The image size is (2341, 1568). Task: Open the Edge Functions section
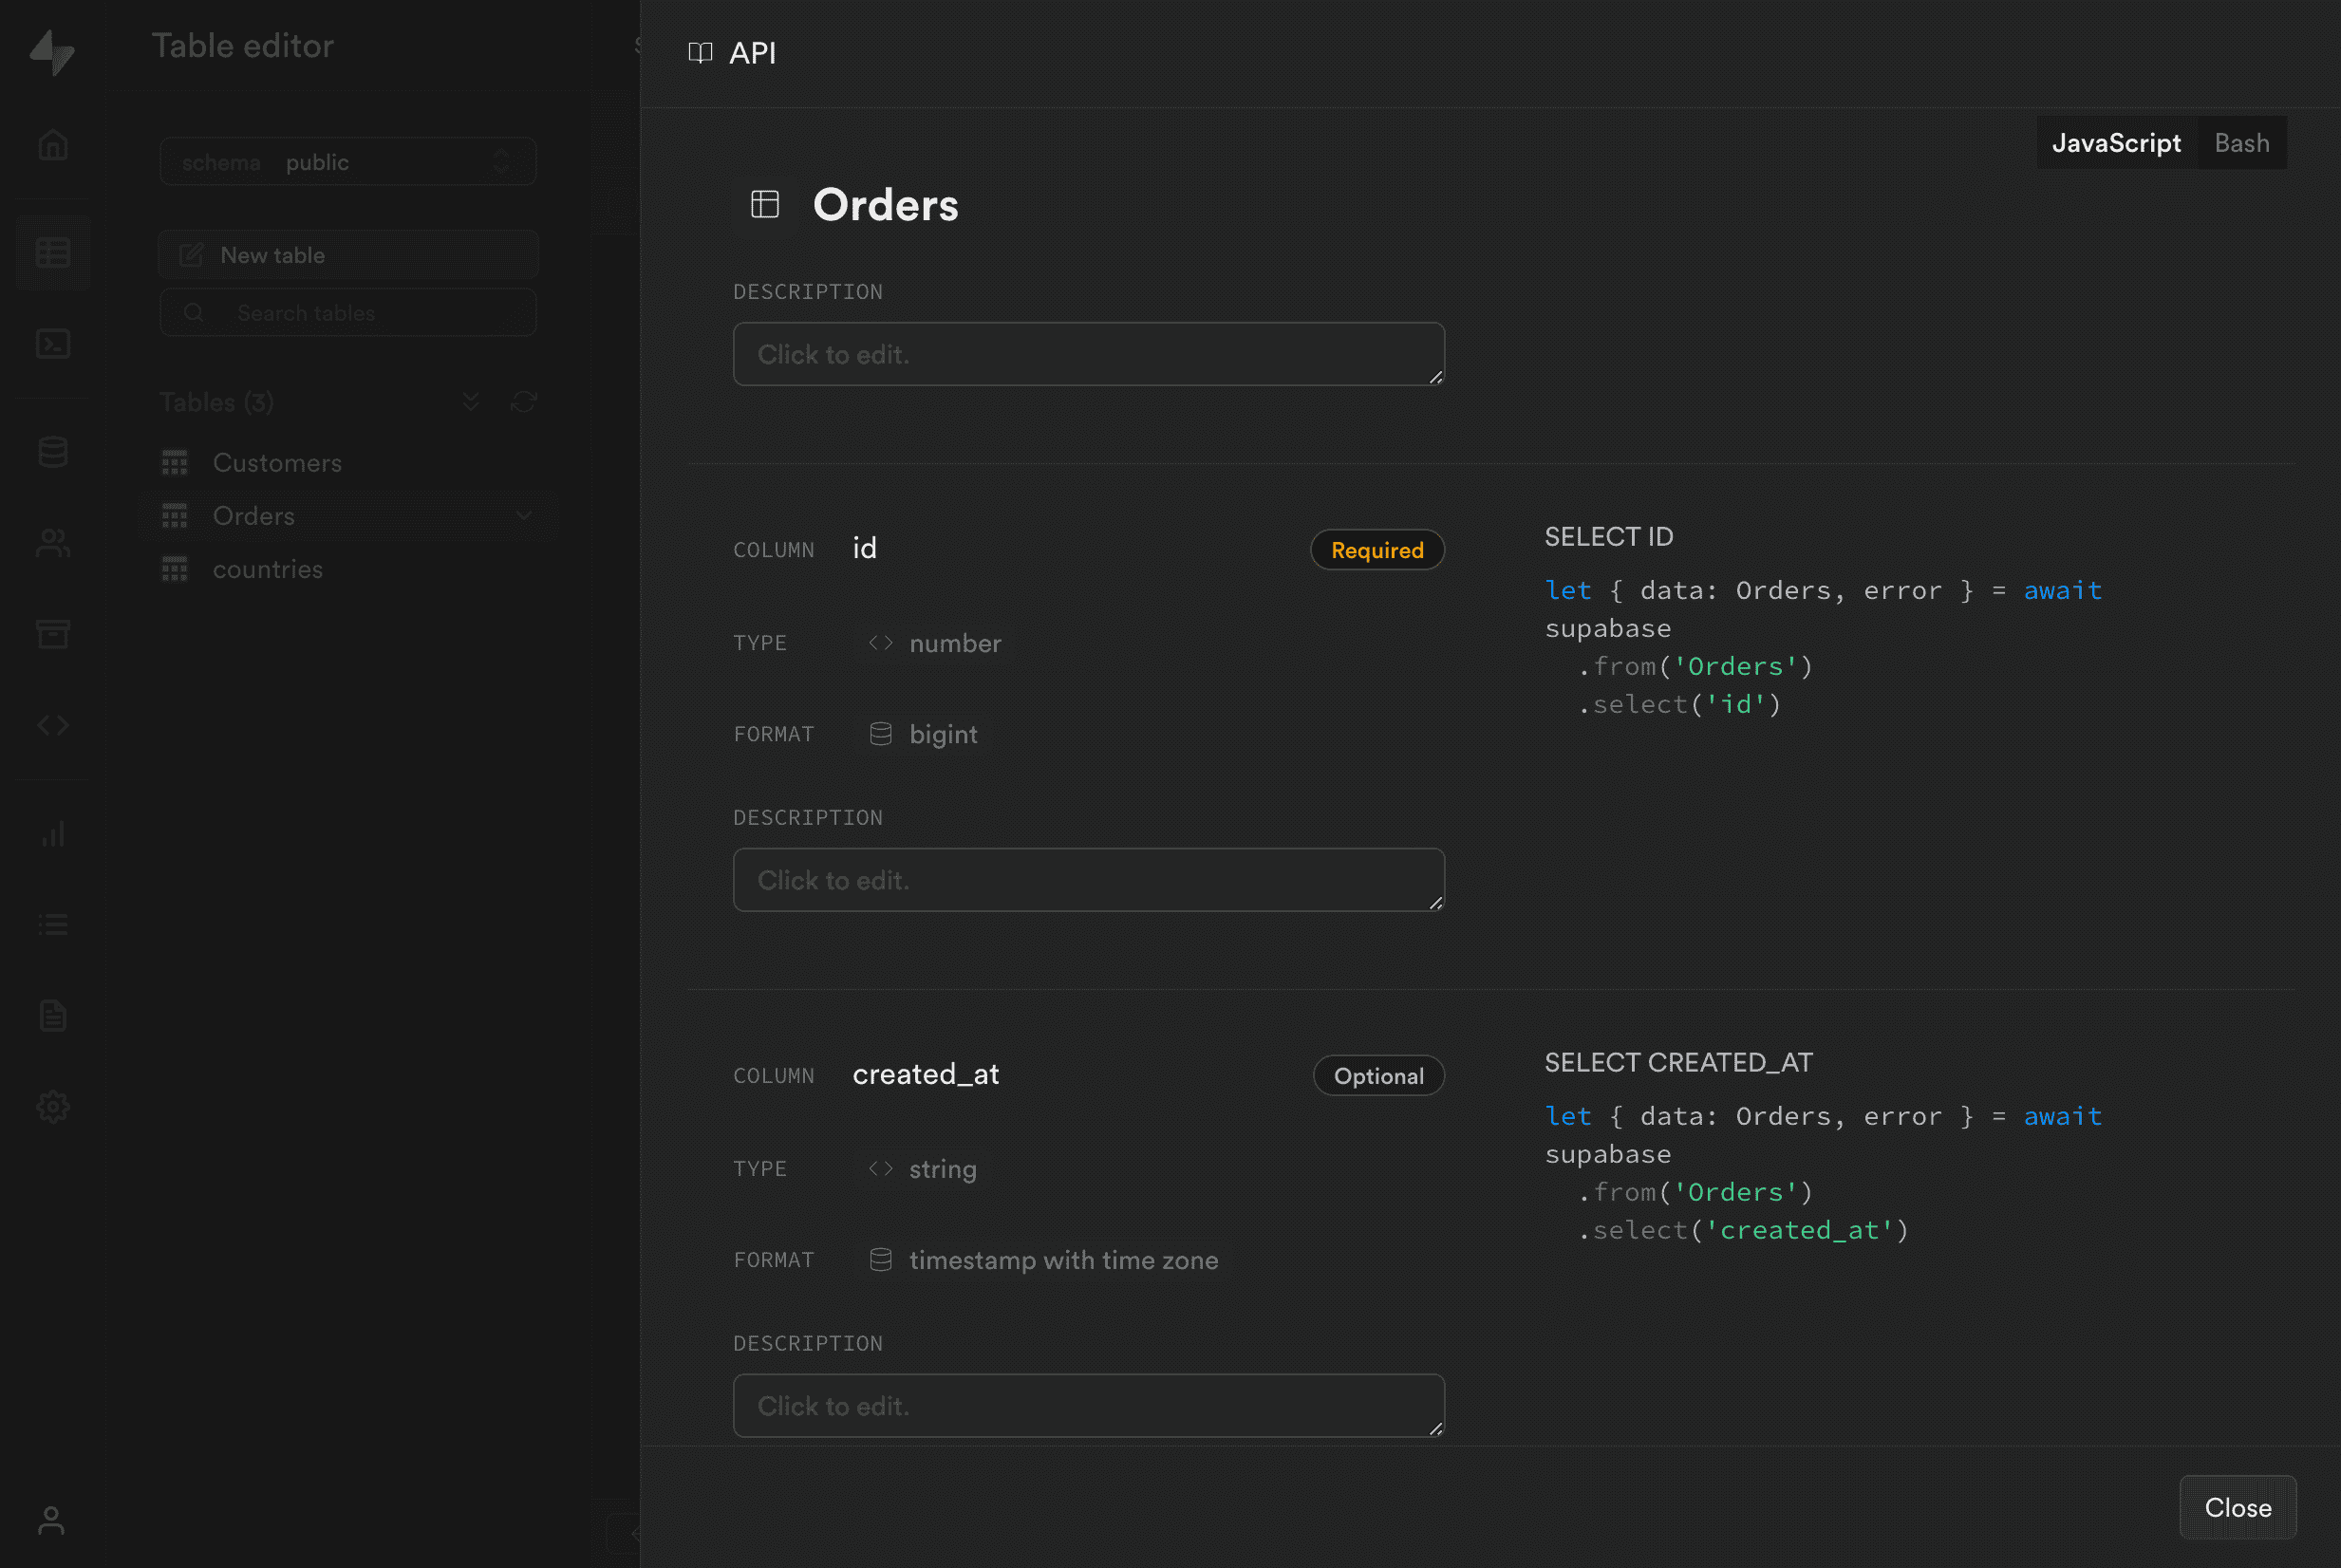point(52,725)
